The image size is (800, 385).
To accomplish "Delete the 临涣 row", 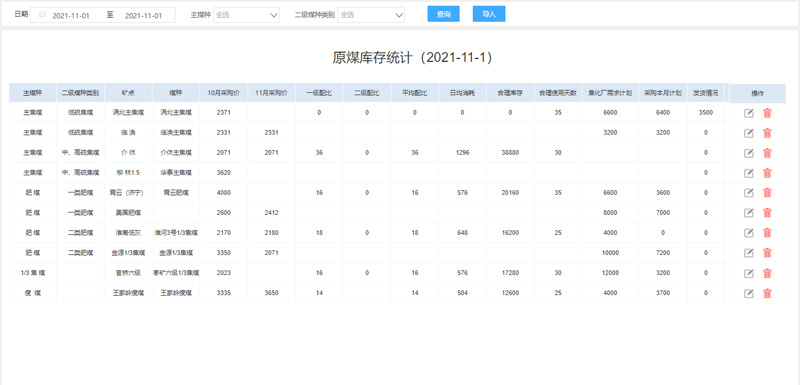I will tap(767, 133).
